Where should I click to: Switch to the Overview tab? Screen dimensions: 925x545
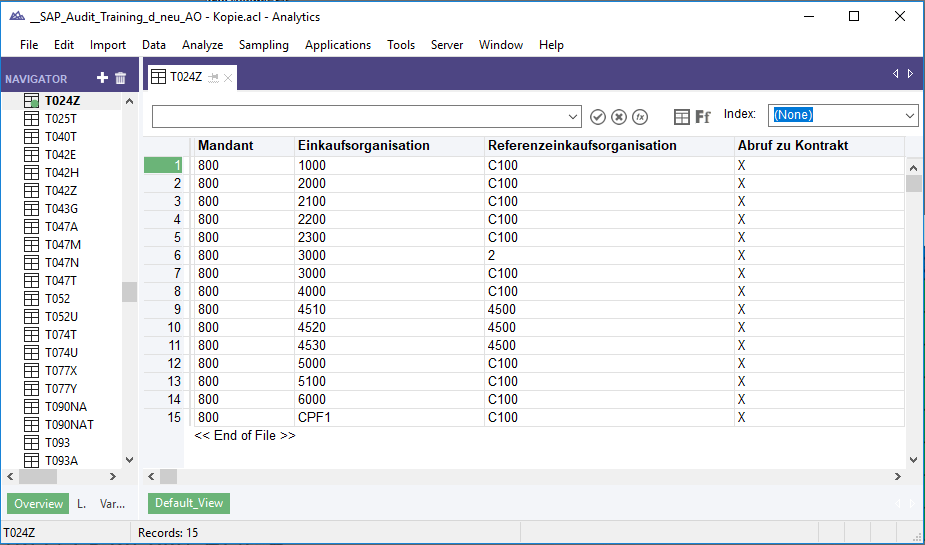(38, 504)
